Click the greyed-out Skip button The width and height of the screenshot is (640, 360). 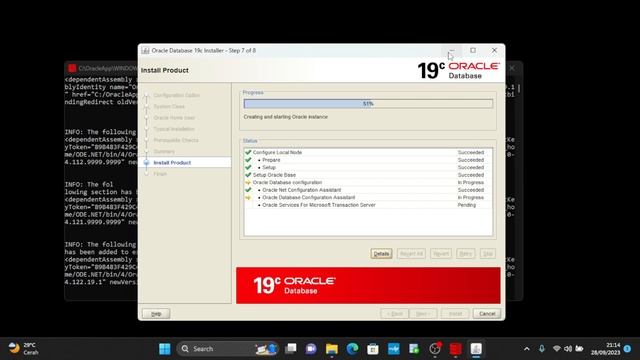(487, 253)
